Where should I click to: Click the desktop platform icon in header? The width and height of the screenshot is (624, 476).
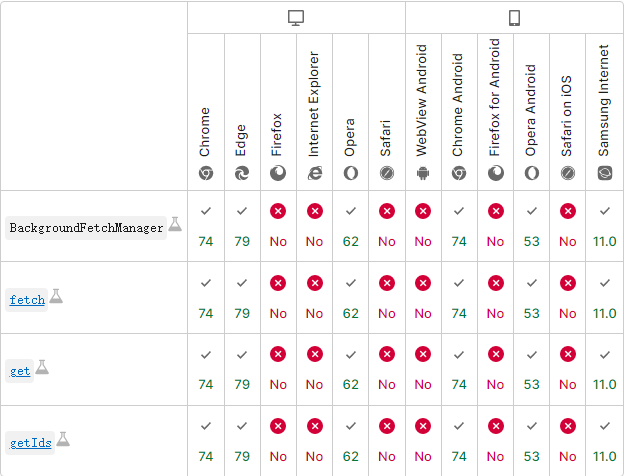[x=296, y=18]
